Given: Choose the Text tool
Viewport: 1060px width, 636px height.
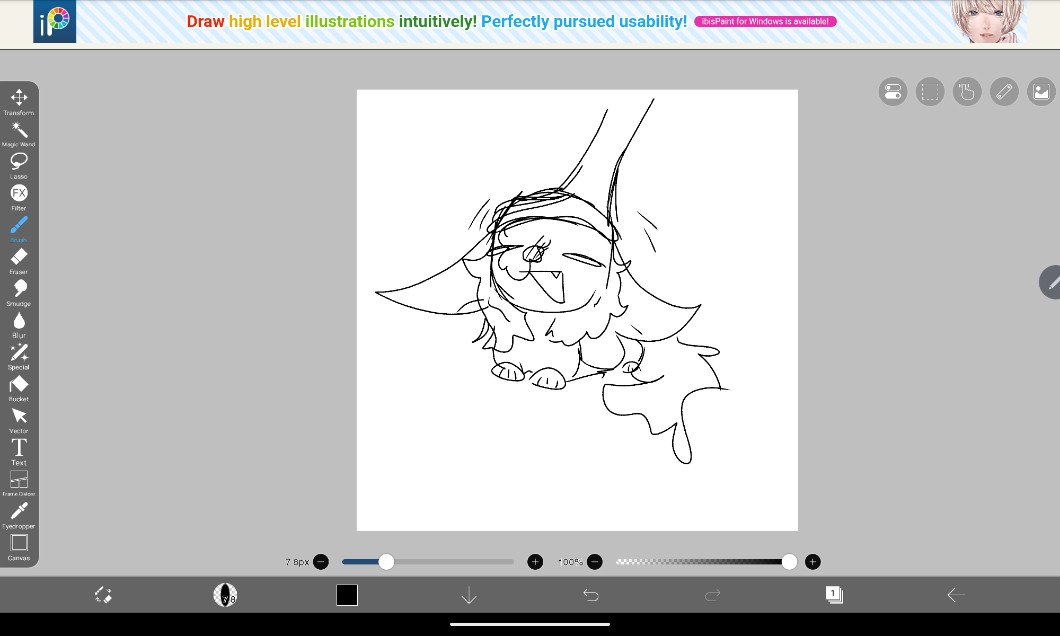Looking at the screenshot, I should click(18, 449).
